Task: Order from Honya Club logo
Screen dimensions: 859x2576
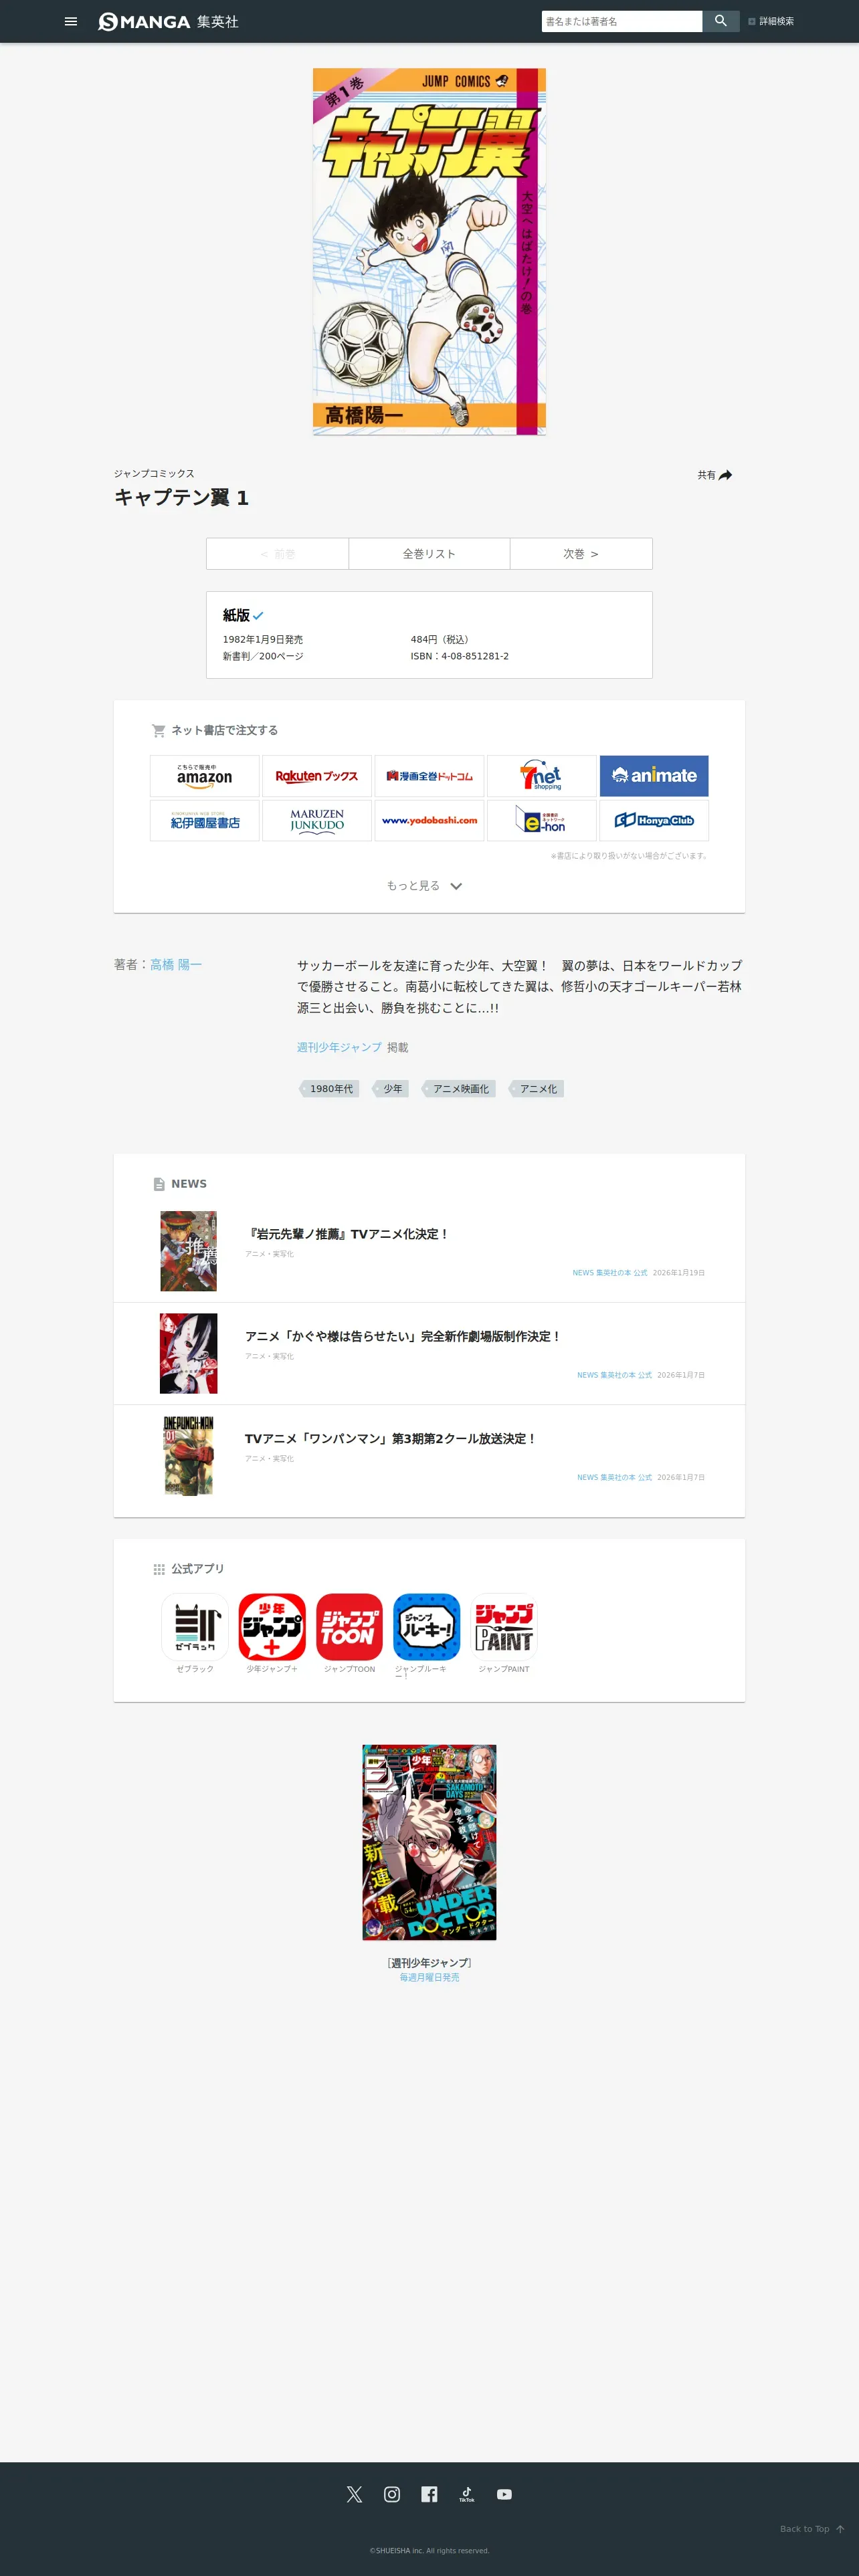Action: pyautogui.click(x=654, y=820)
